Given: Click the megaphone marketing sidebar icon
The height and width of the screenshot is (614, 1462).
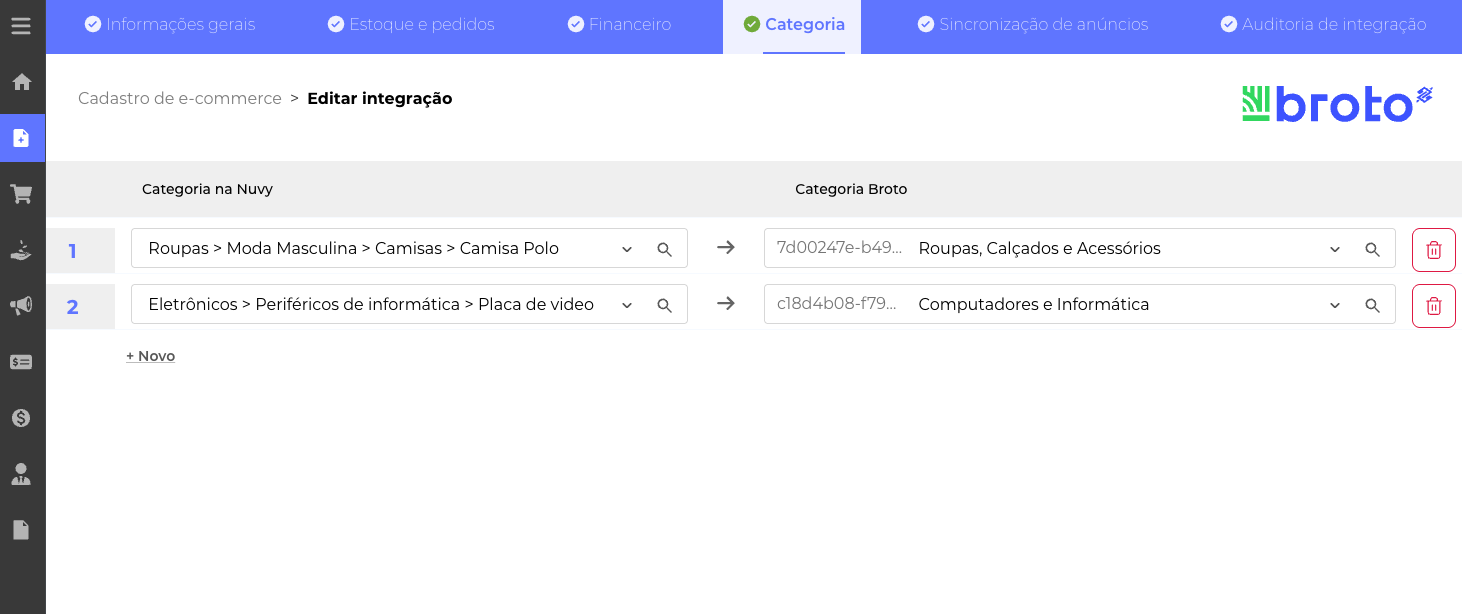Looking at the screenshot, I should pyautogui.click(x=21, y=306).
